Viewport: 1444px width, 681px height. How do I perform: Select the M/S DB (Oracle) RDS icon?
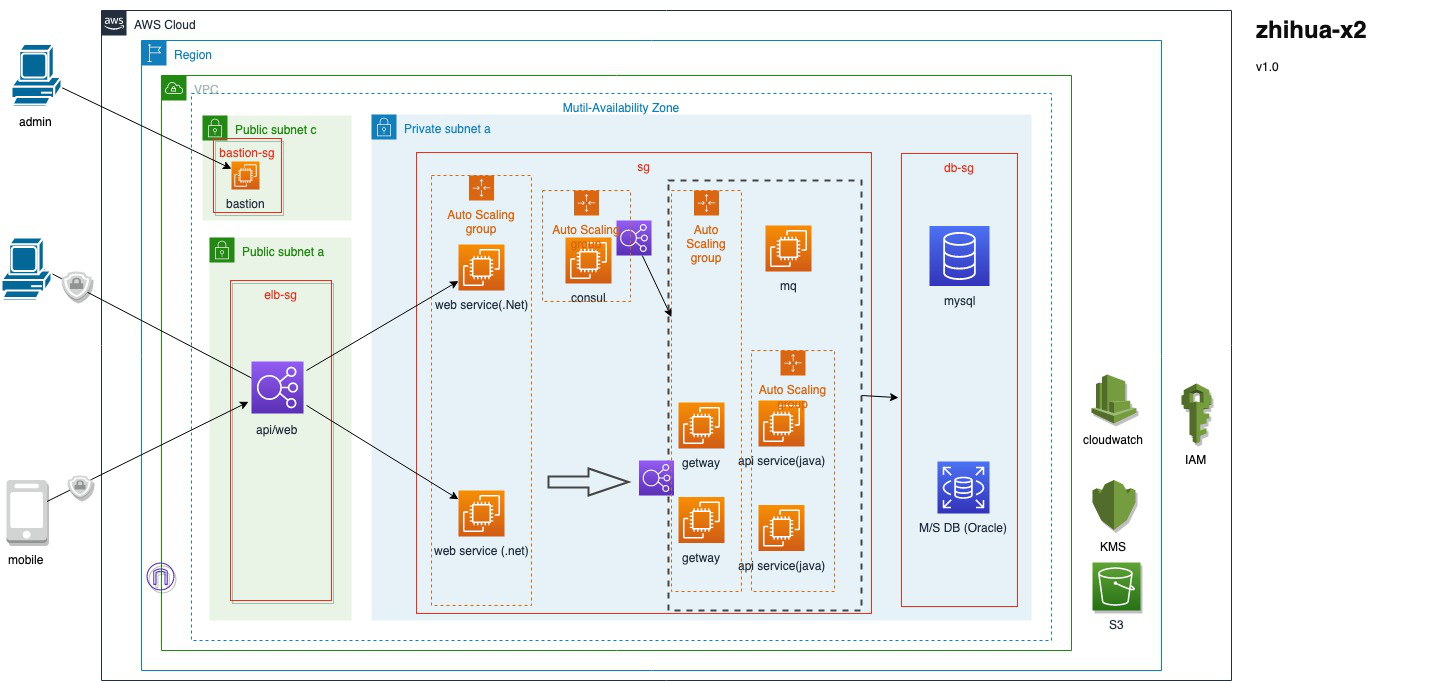pos(963,487)
